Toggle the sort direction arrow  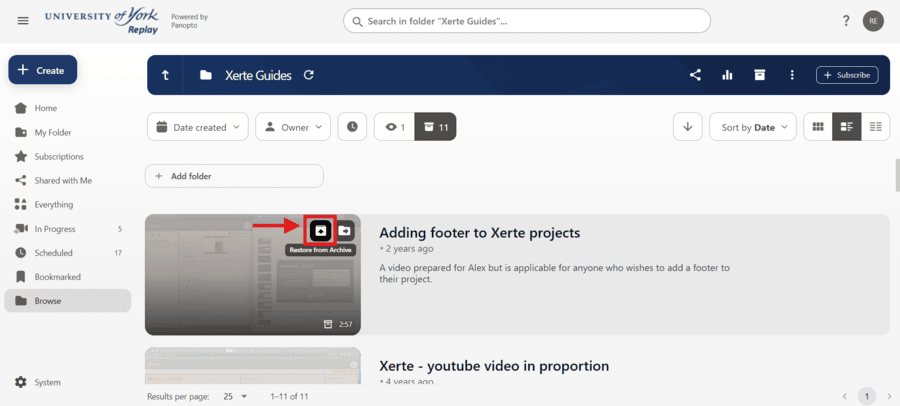688,127
